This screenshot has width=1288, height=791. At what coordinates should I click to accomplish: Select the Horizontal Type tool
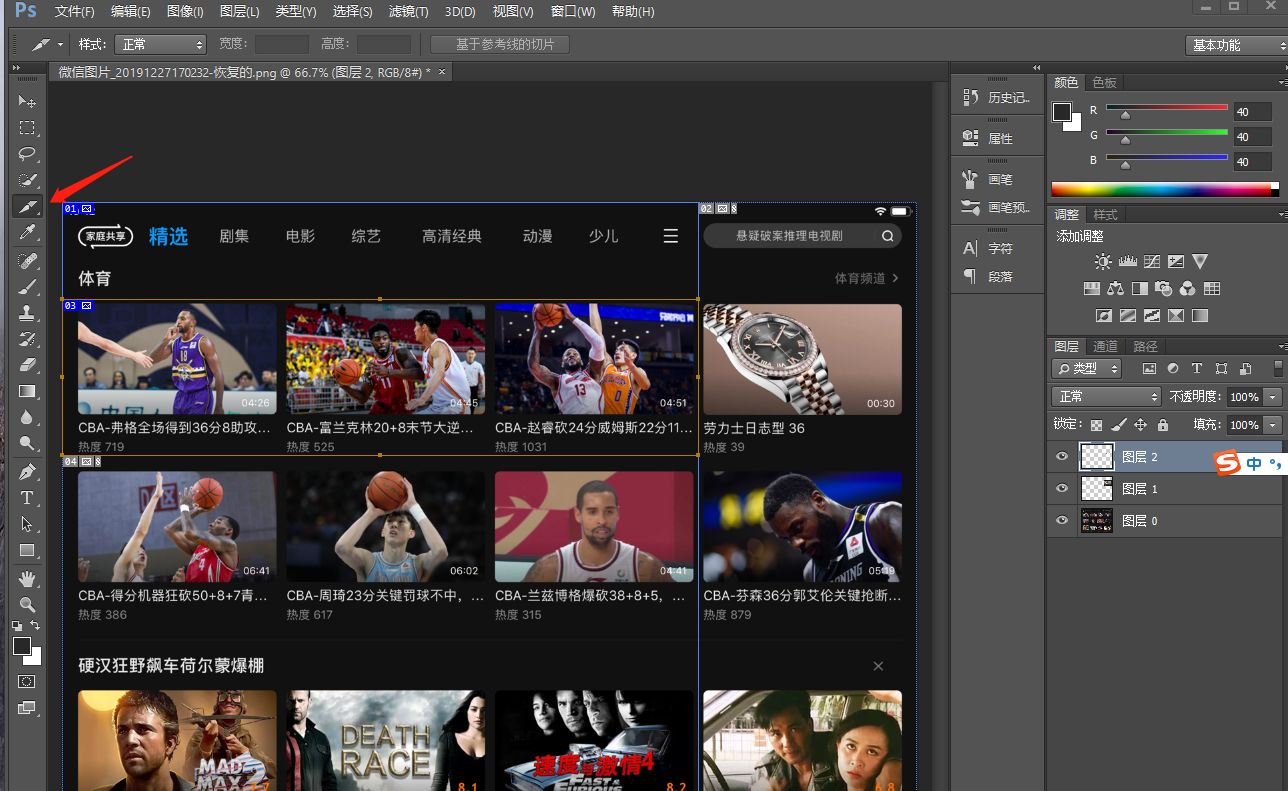27,497
